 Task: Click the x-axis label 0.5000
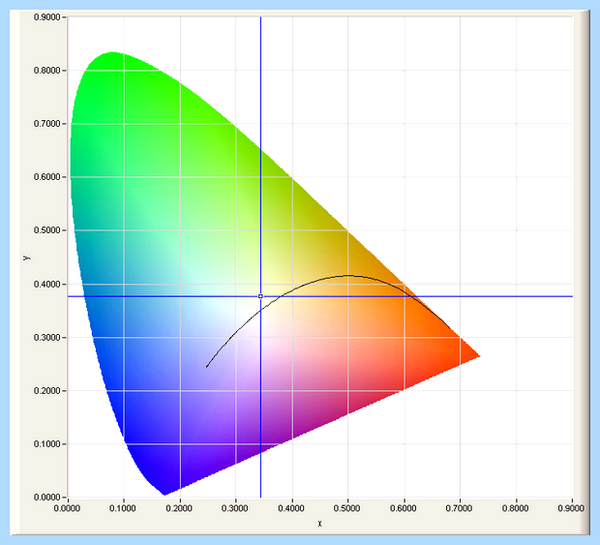(347, 508)
